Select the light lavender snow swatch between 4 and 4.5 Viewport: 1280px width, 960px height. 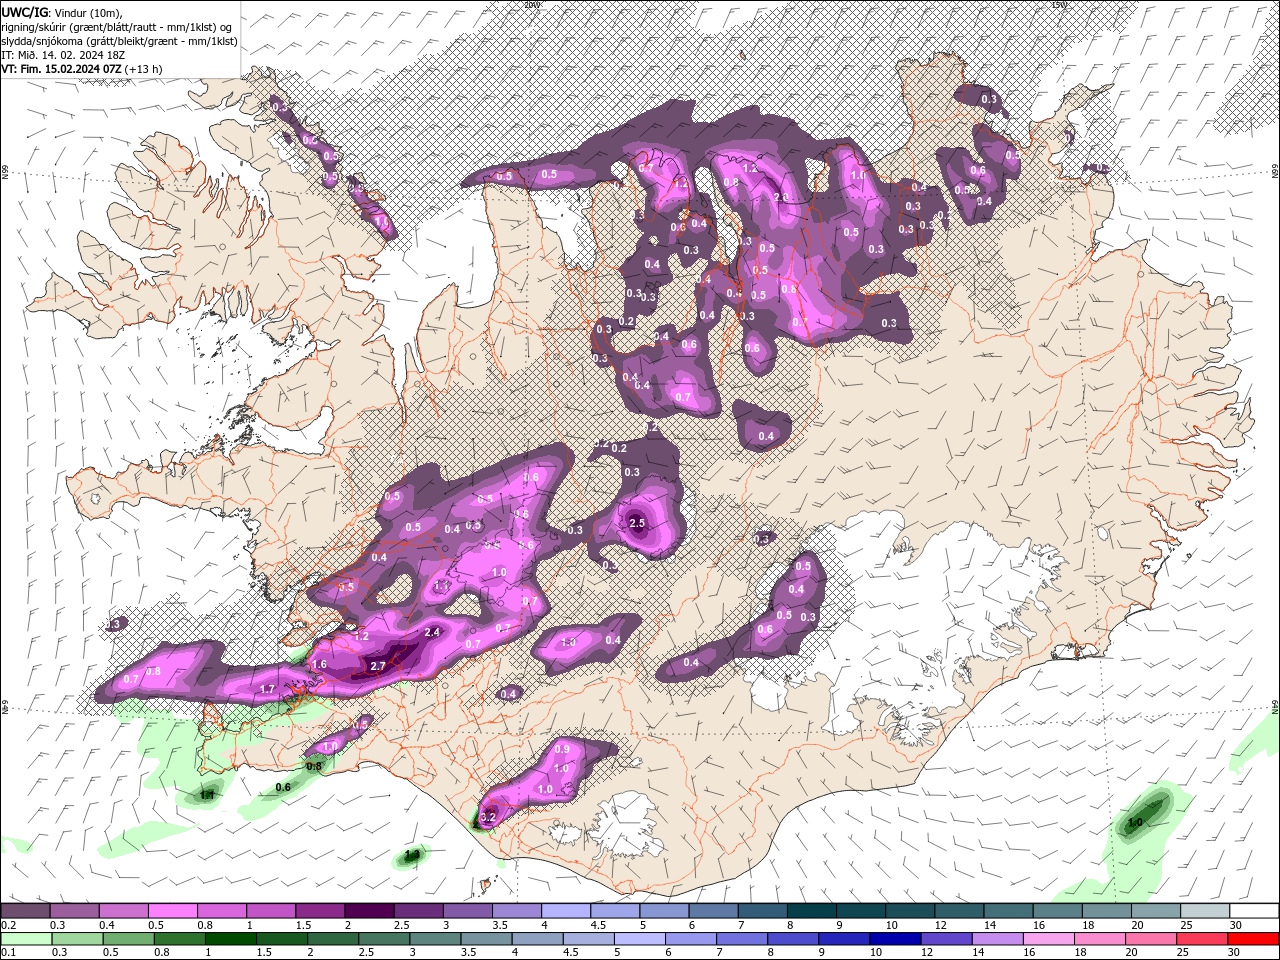[x=566, y=911]
